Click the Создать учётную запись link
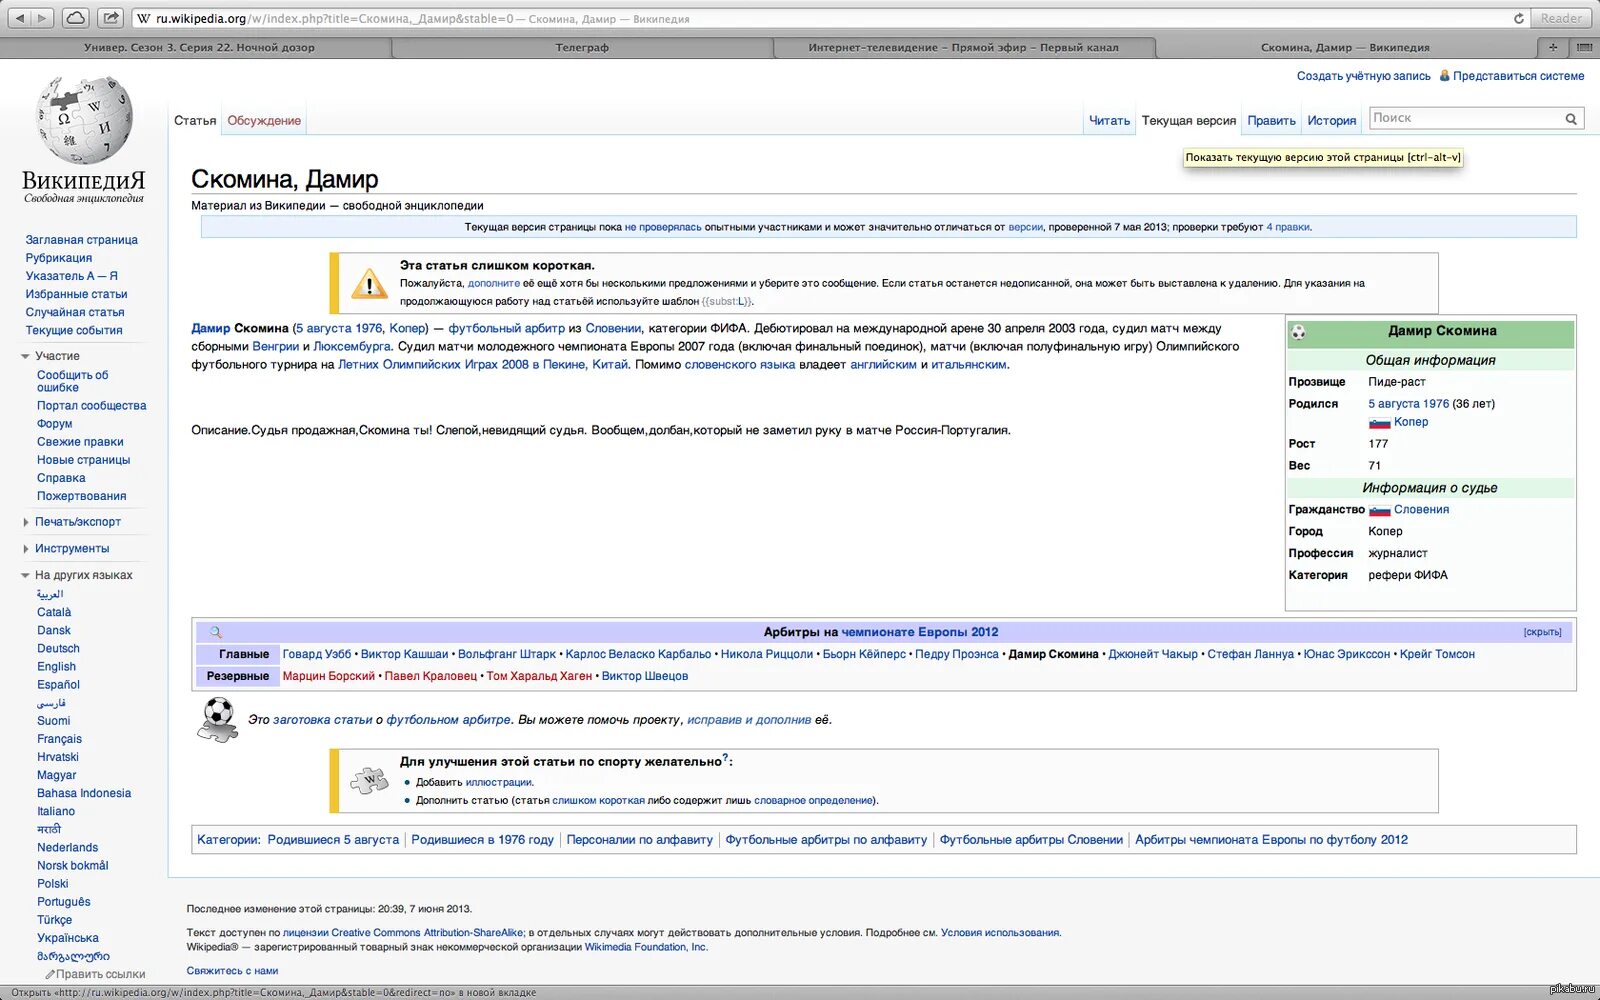This screenshot has height=1000, width=1600. [1363, 76]
